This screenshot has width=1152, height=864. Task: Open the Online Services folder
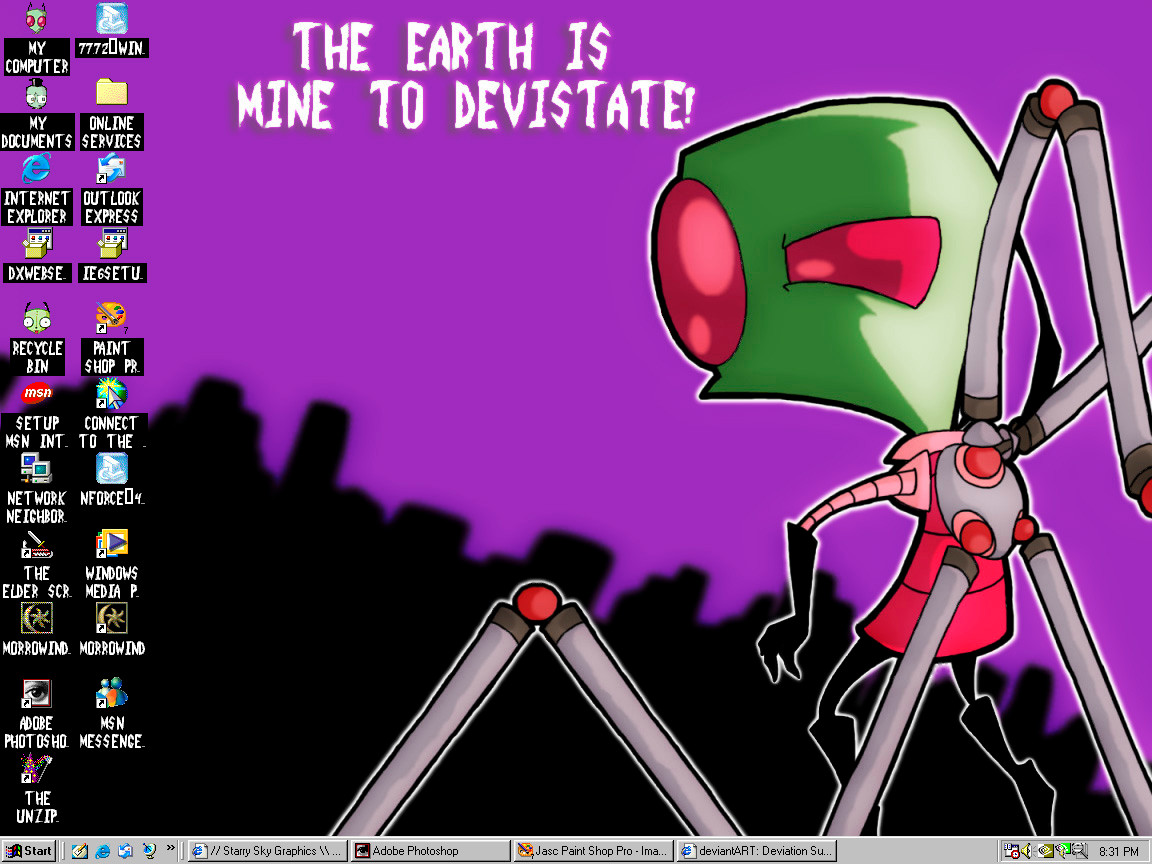click(x=112, y=114)
